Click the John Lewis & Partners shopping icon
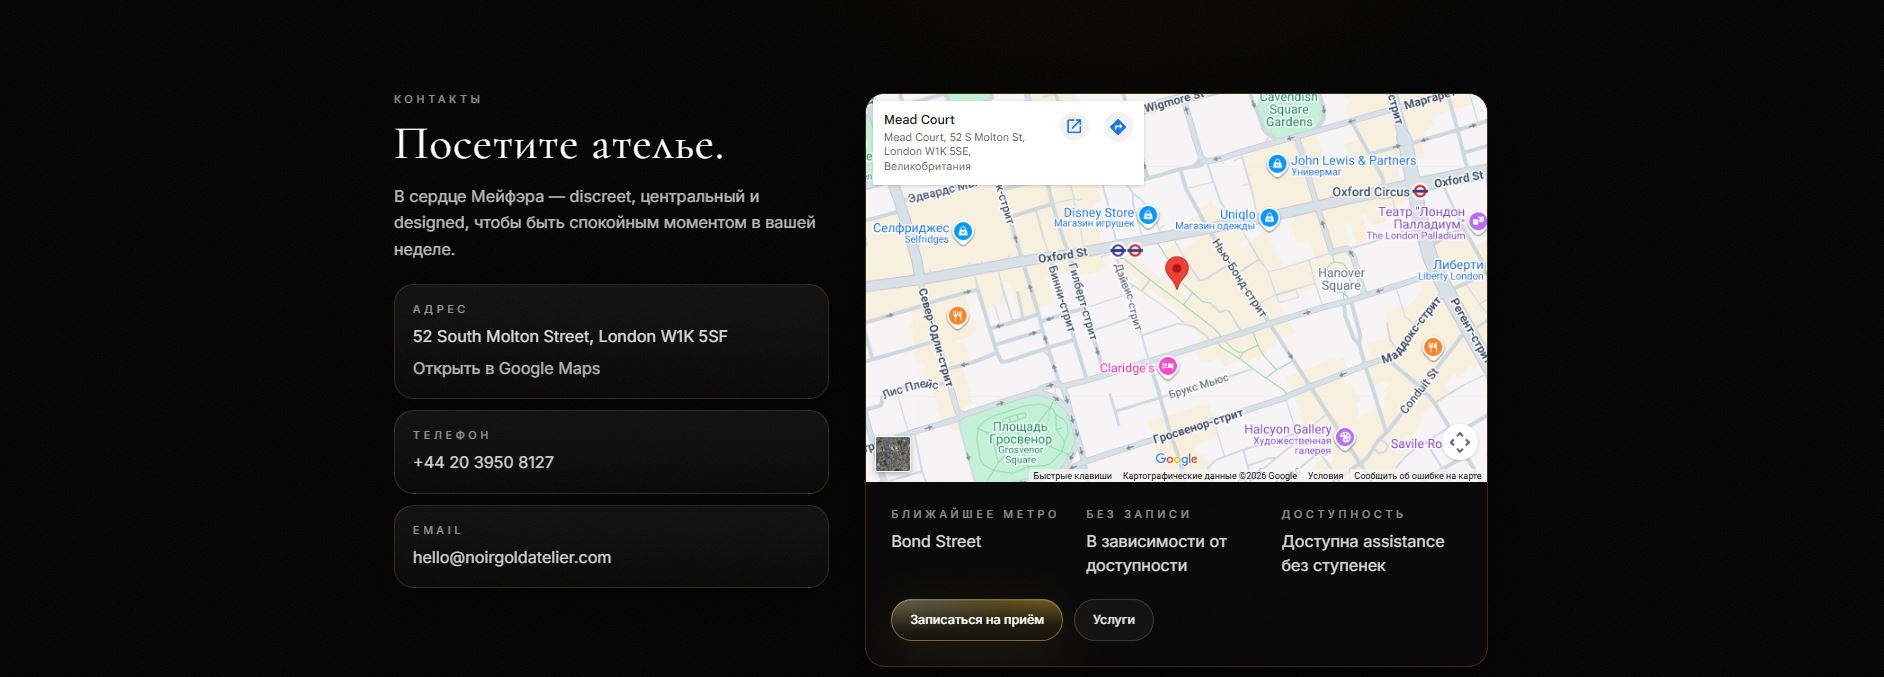Image resolution: width=1884 pixels, height=677 pixels. (1277, 164)
